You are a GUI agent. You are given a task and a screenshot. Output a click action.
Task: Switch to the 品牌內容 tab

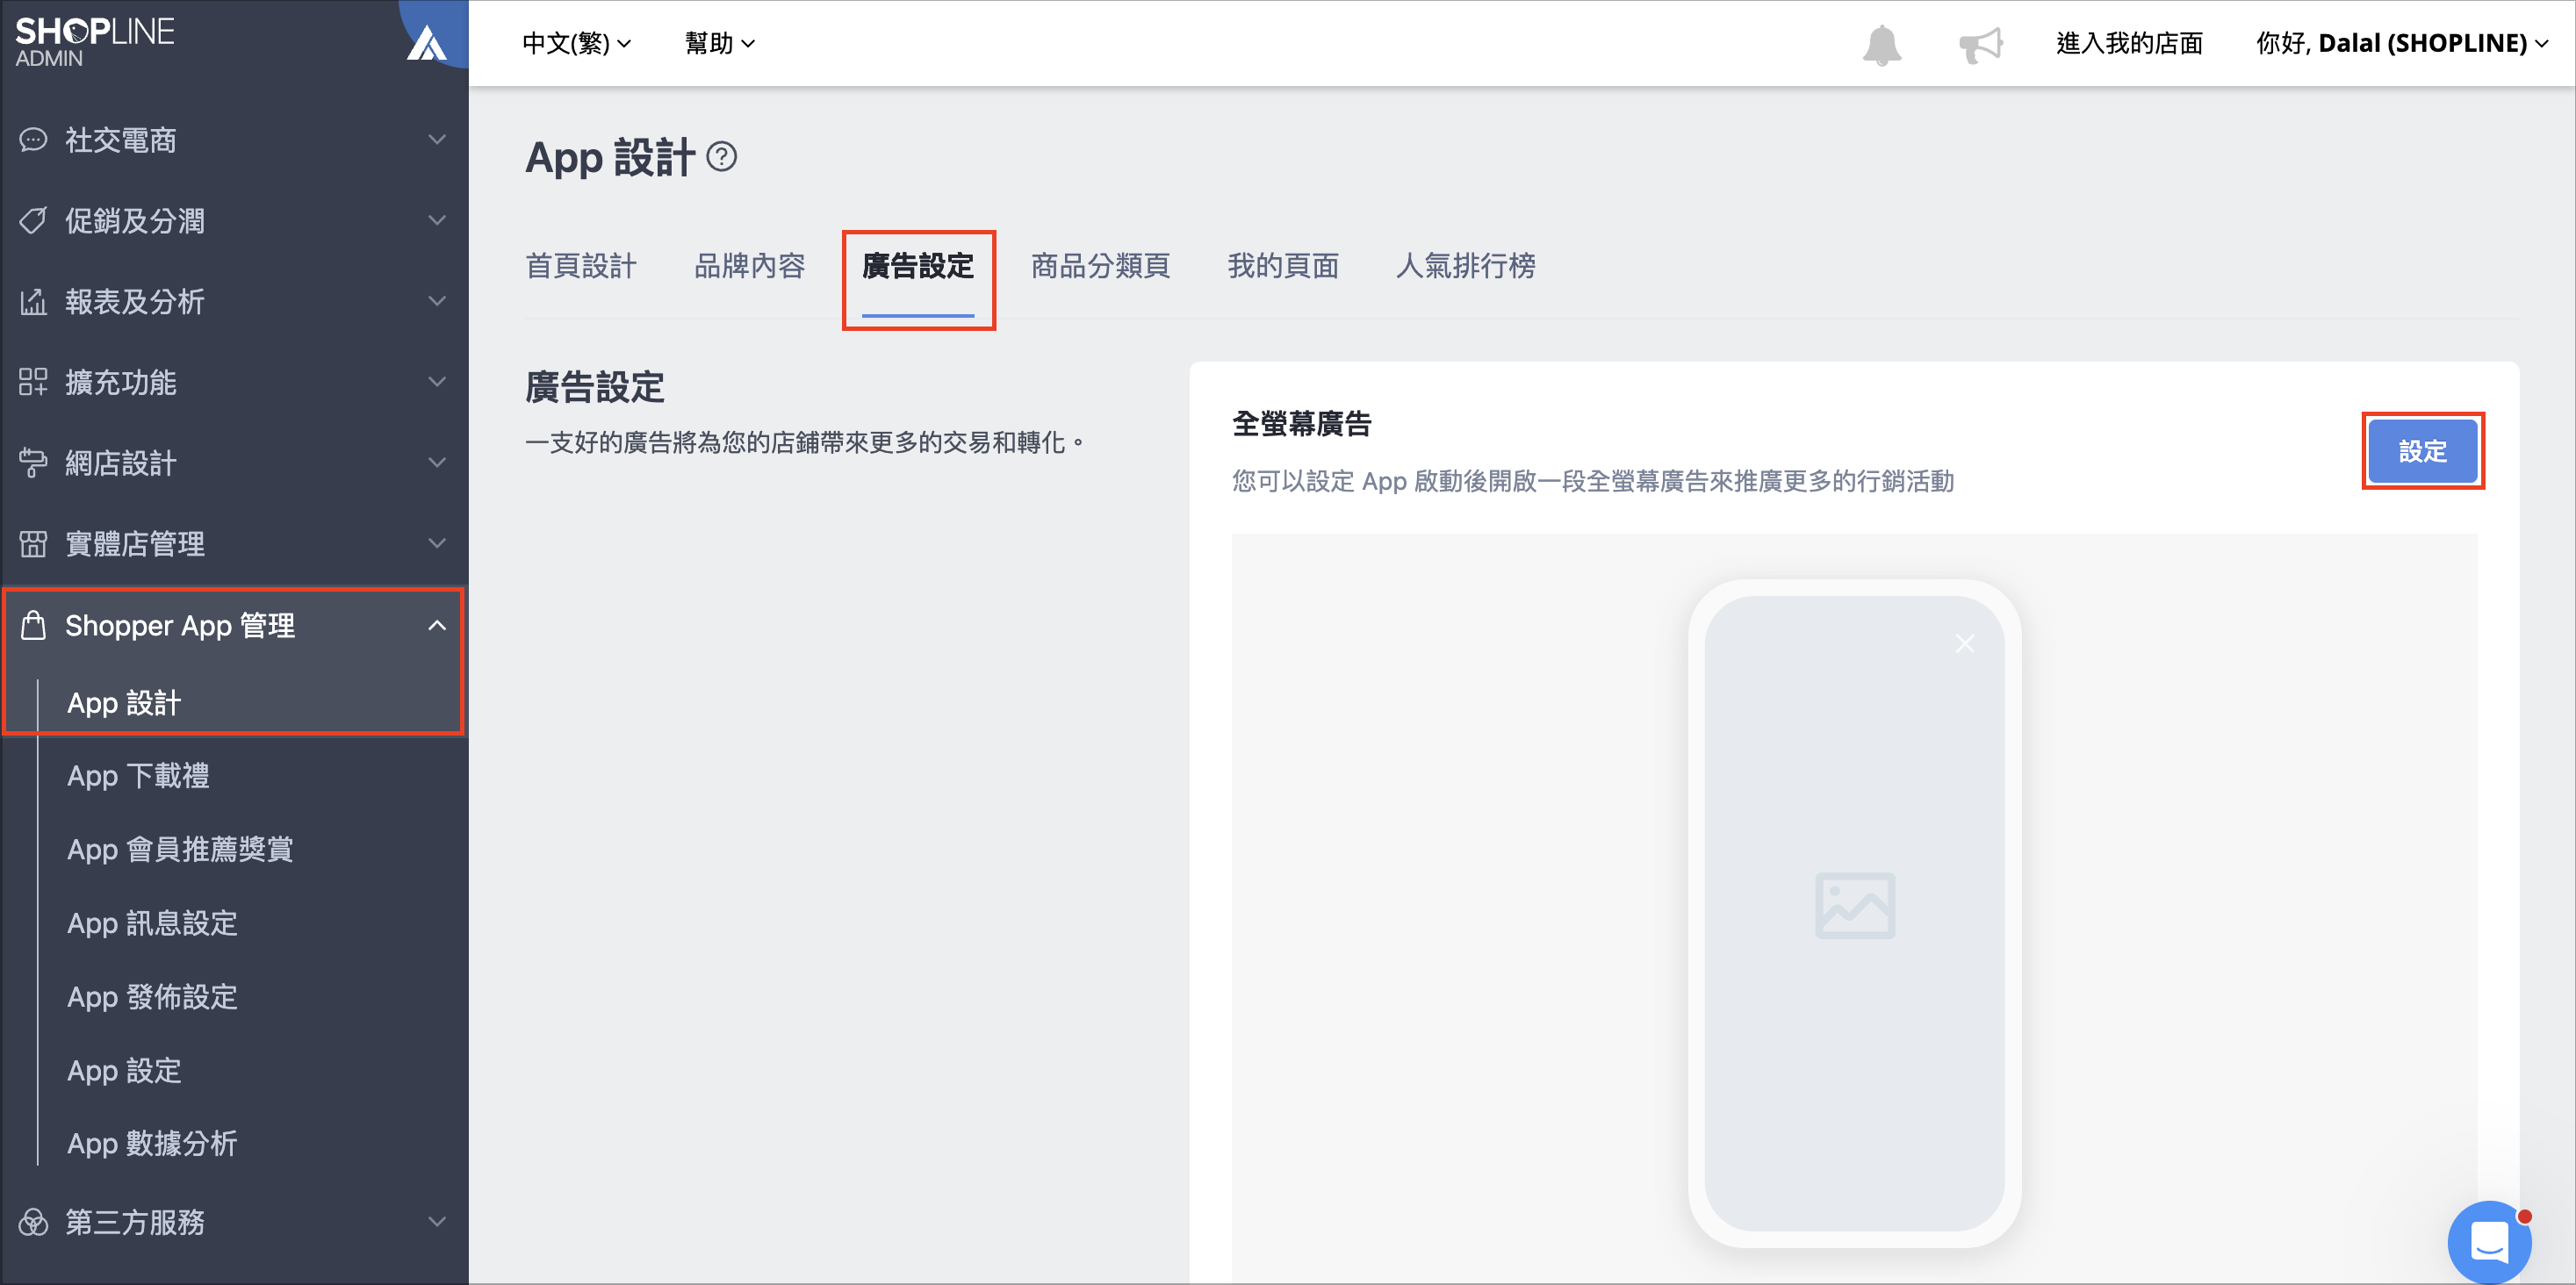750,266
